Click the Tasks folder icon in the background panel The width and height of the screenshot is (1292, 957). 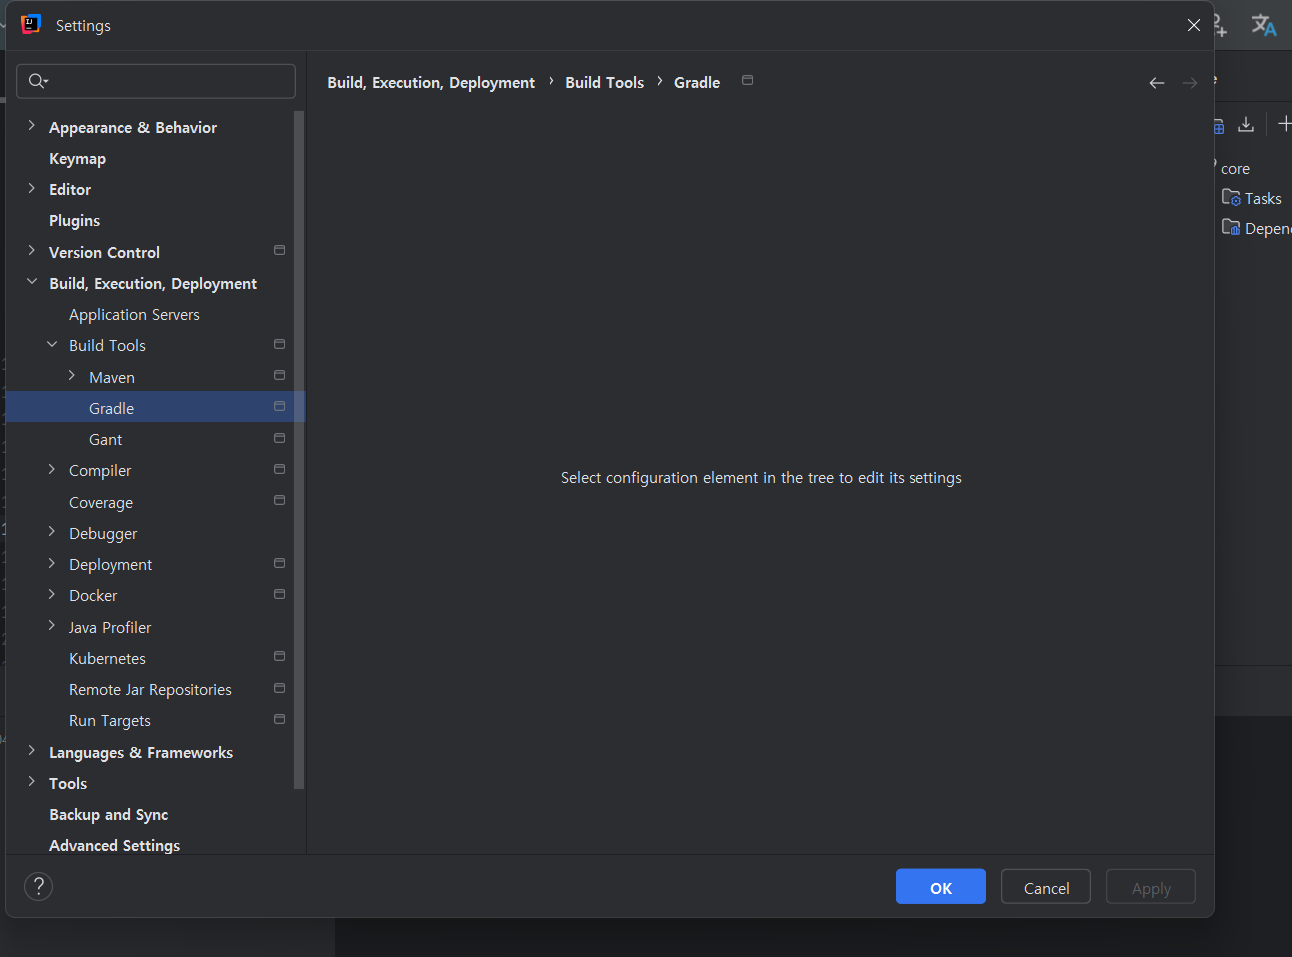1232,197
